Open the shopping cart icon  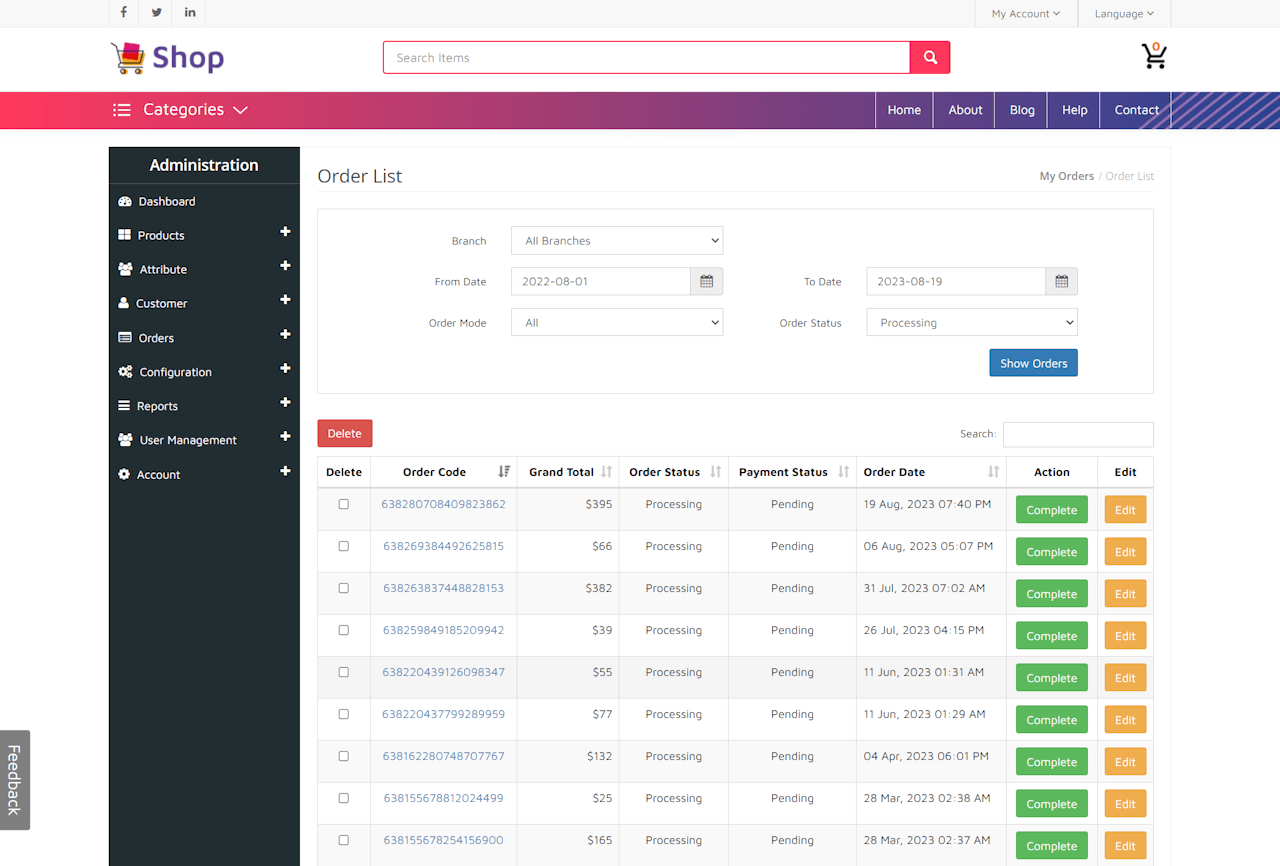[1154, 57]
